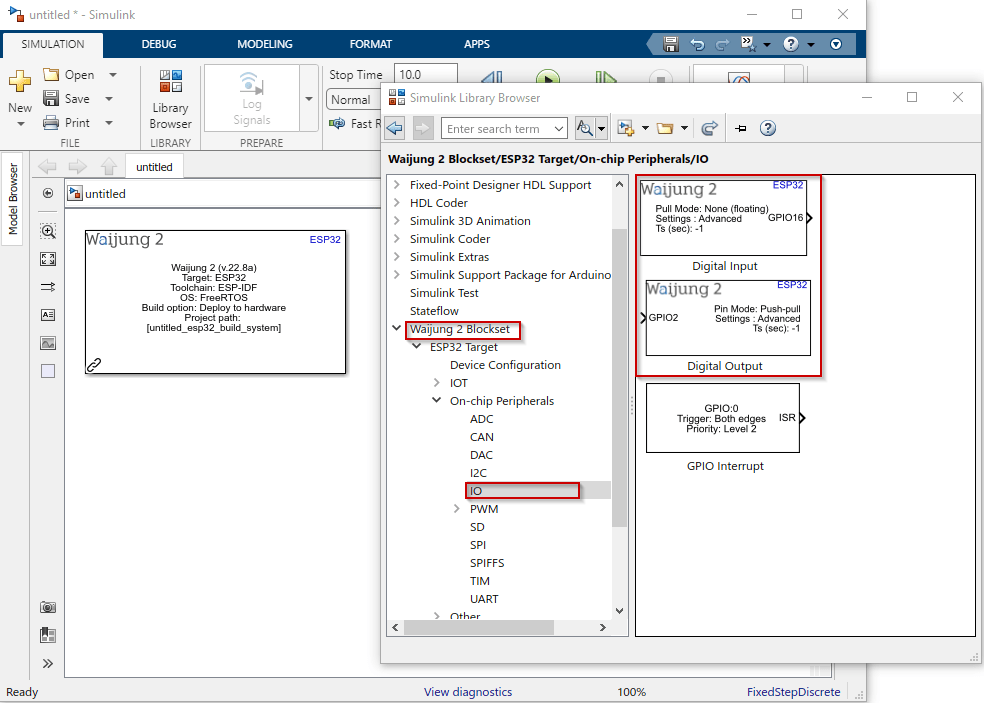Expand Simulink Support Package for Arduino node
Screen dimensions: 984x703
coord(397,274)
